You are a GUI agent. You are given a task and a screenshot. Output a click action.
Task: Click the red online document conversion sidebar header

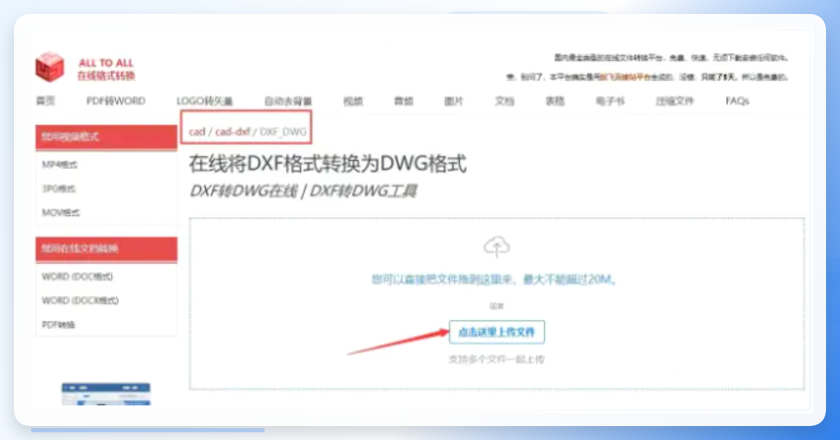[106, 249]
